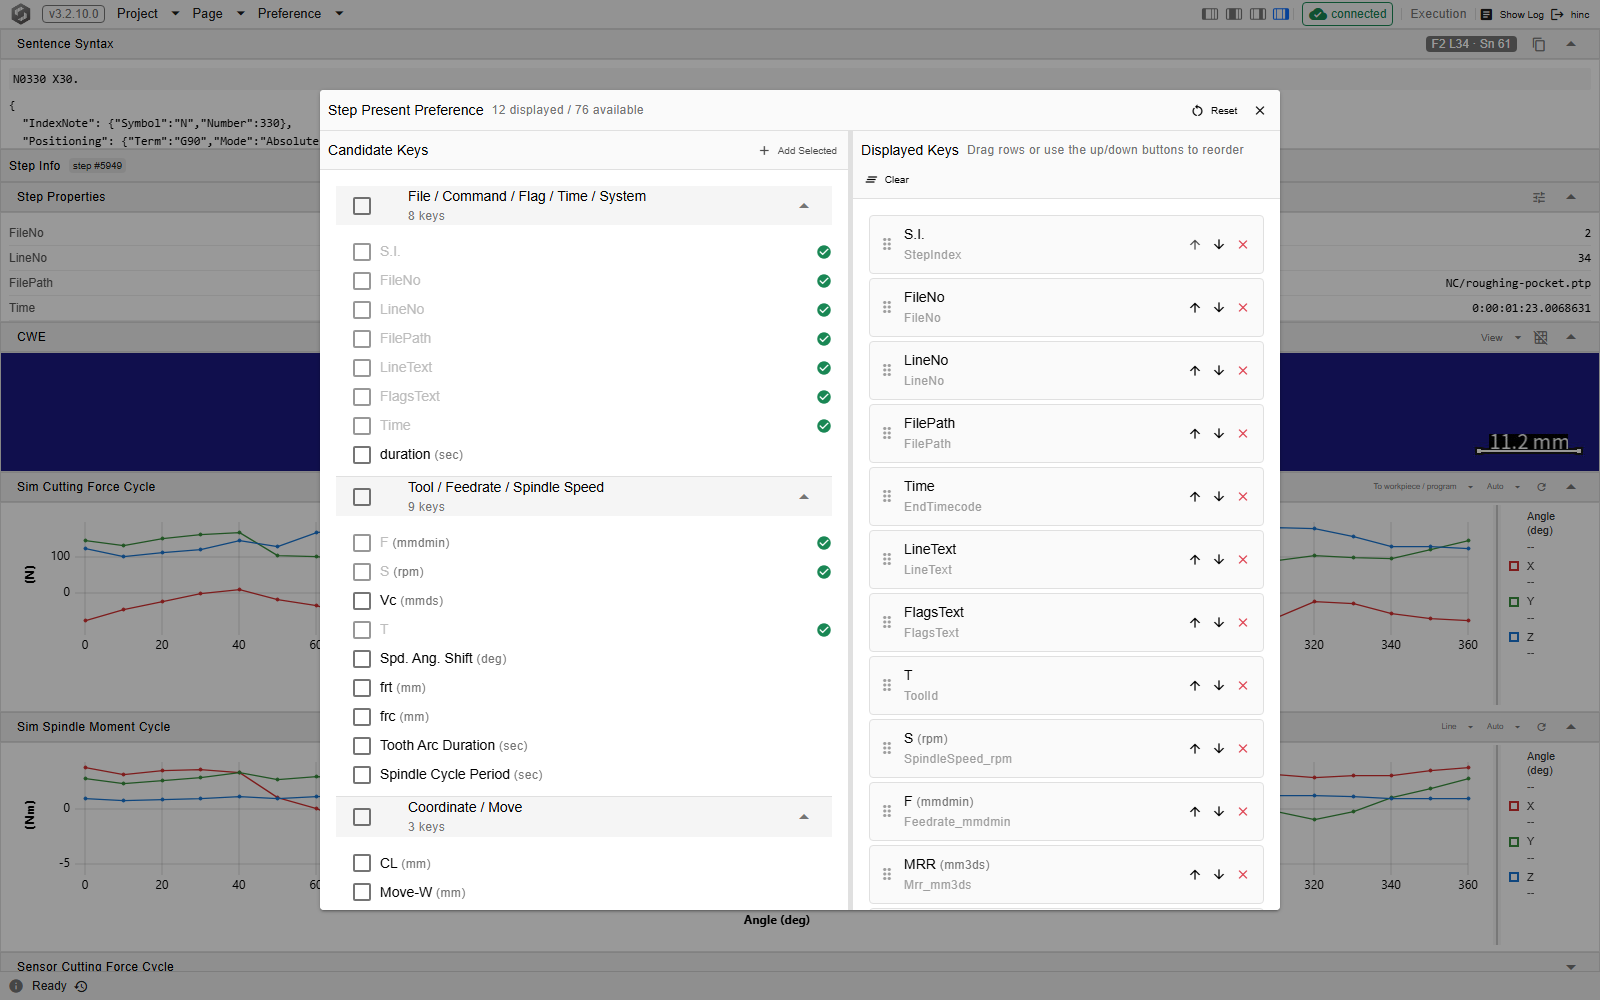Click the hinc user menu
The image size is (1600, 1000).
(1570, 14)
